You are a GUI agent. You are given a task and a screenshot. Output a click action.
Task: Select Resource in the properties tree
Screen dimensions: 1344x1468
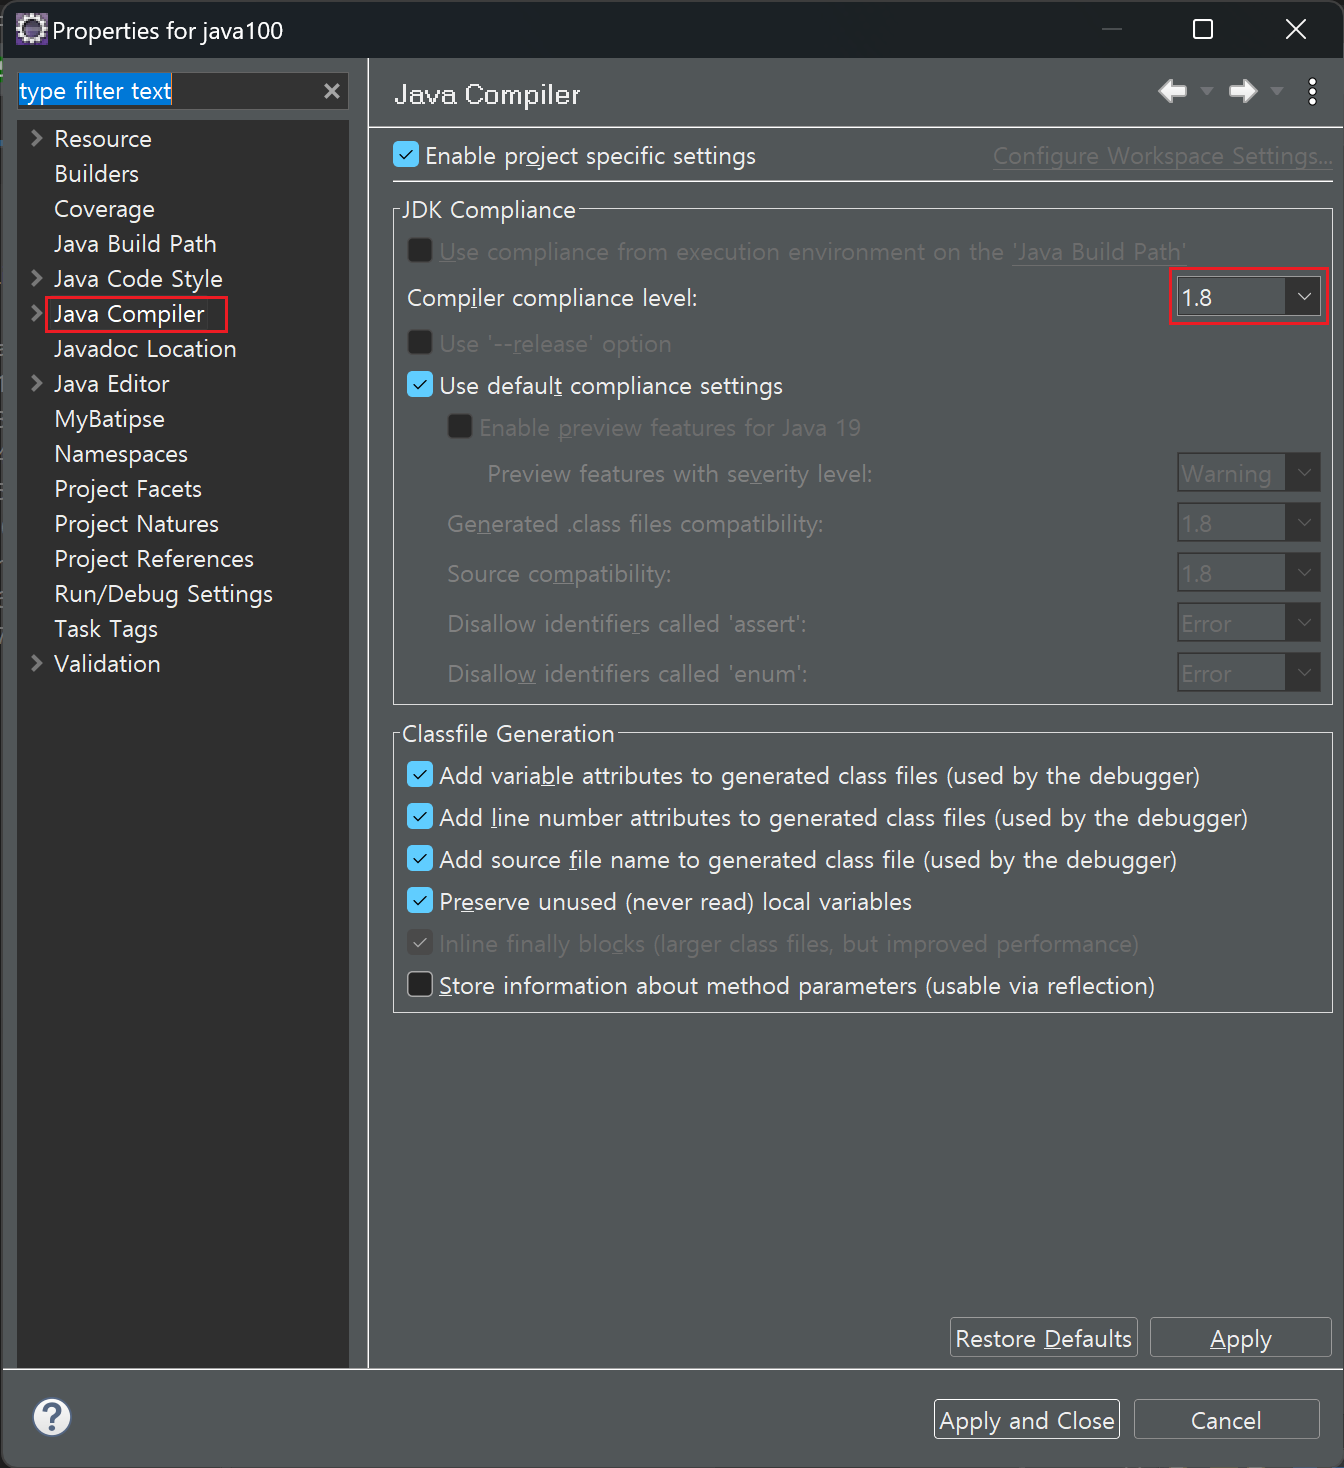click(103, 139)
